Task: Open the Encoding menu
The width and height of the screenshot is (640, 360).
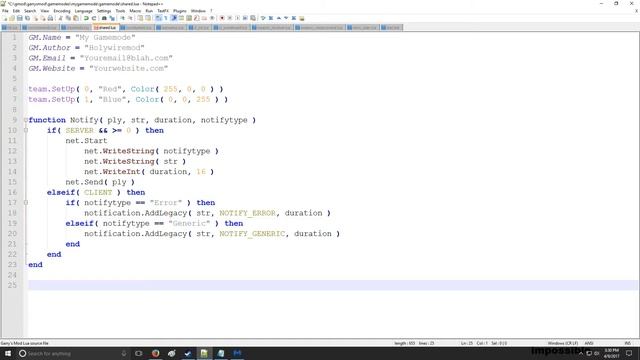Action: tap(62, 11)
